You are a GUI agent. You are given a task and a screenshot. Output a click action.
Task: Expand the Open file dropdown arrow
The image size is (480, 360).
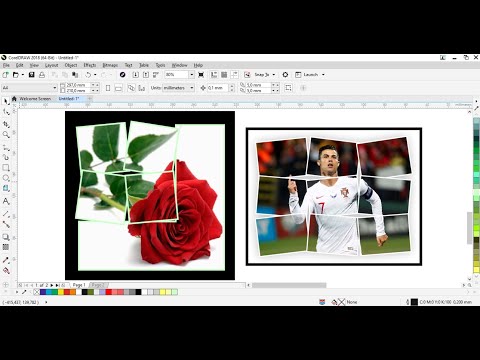pos(23,75)
